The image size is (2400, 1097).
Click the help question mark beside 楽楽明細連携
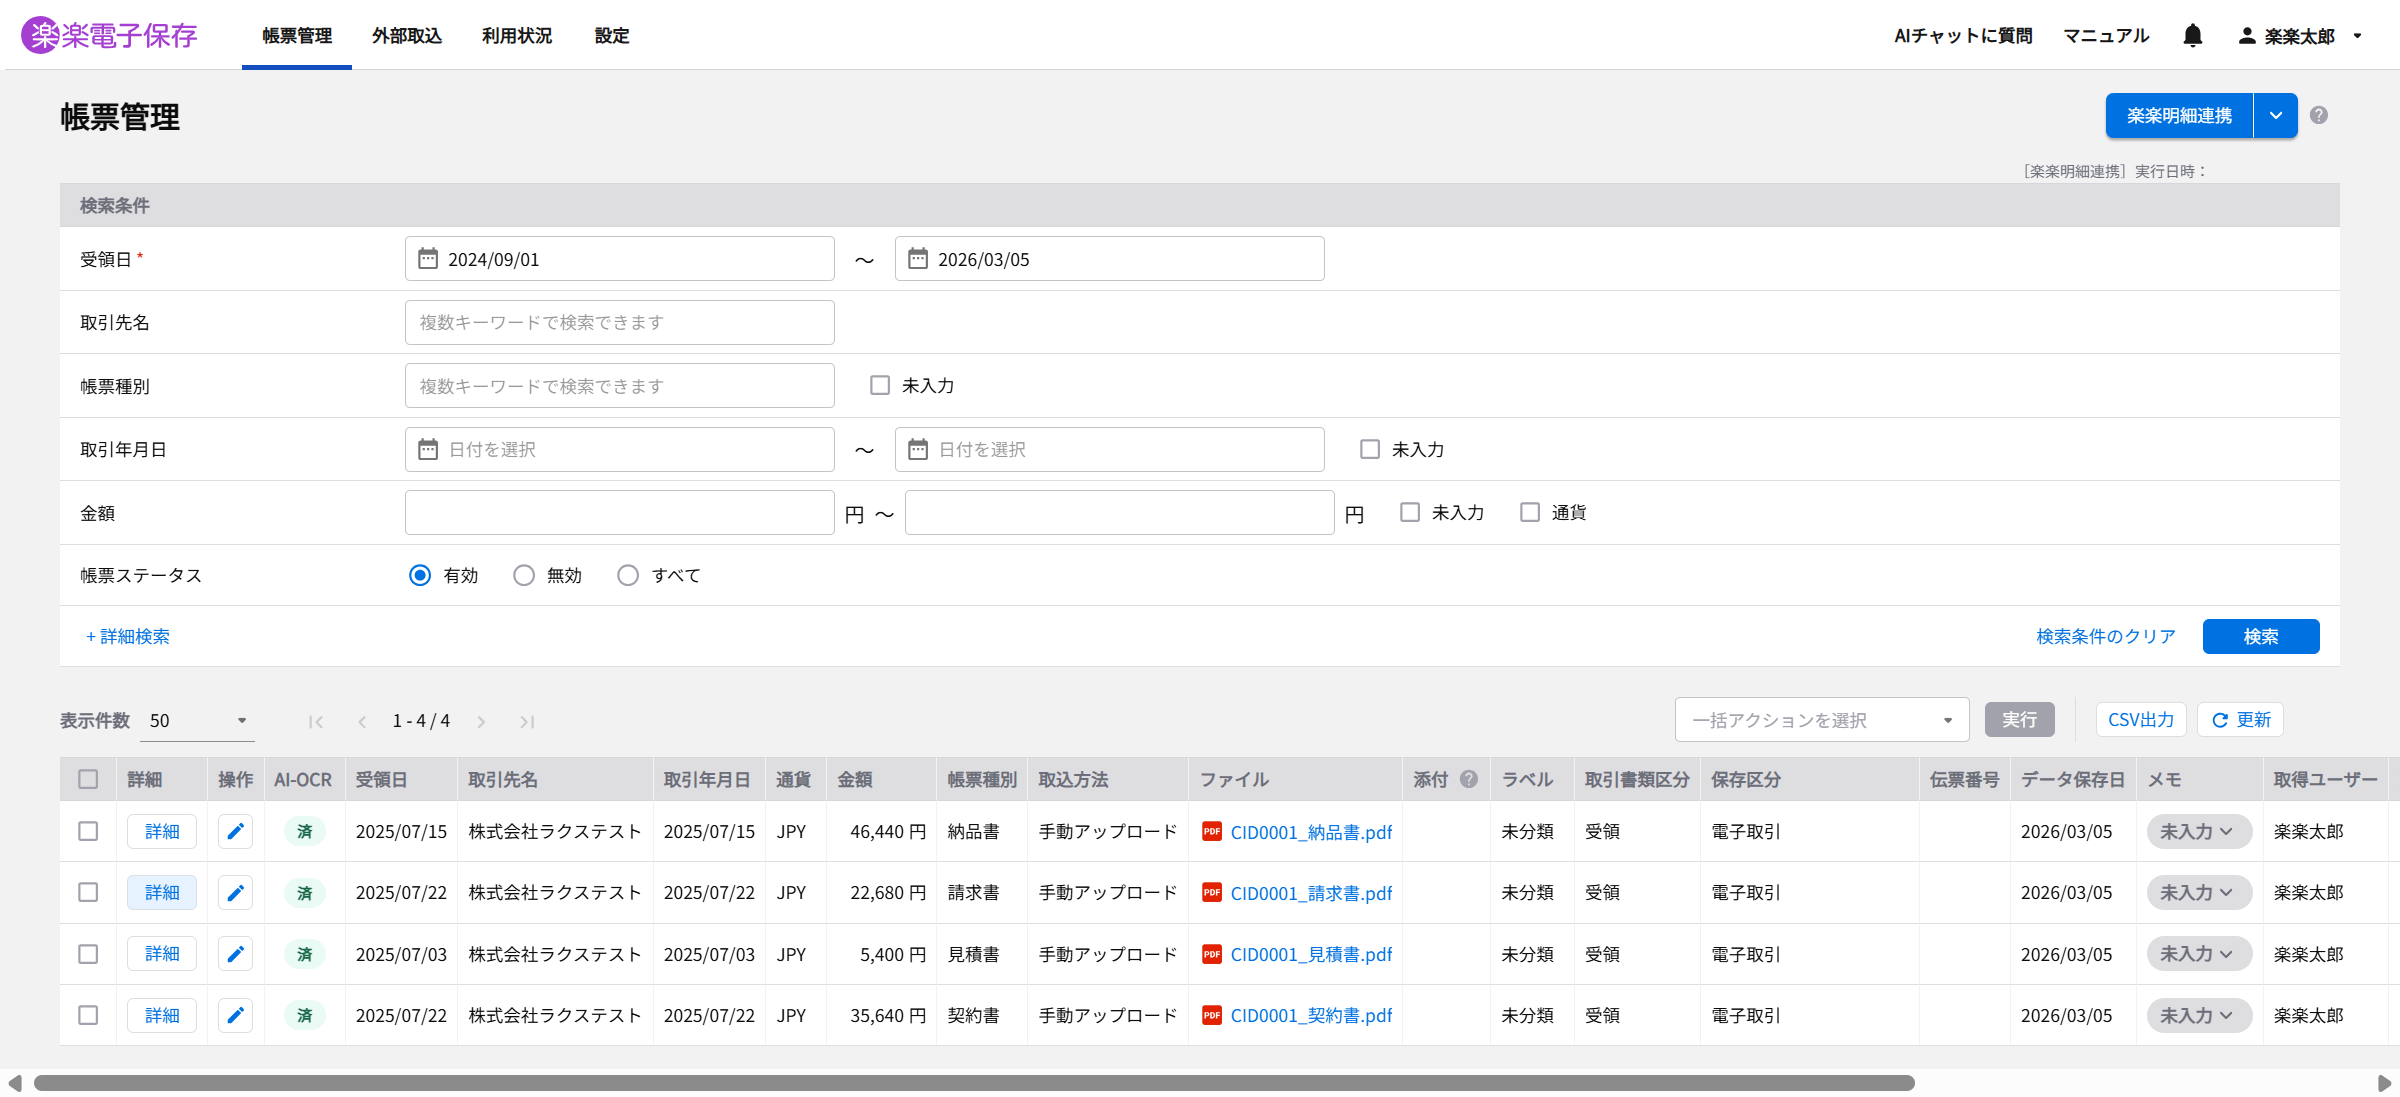coord(2319,115)
